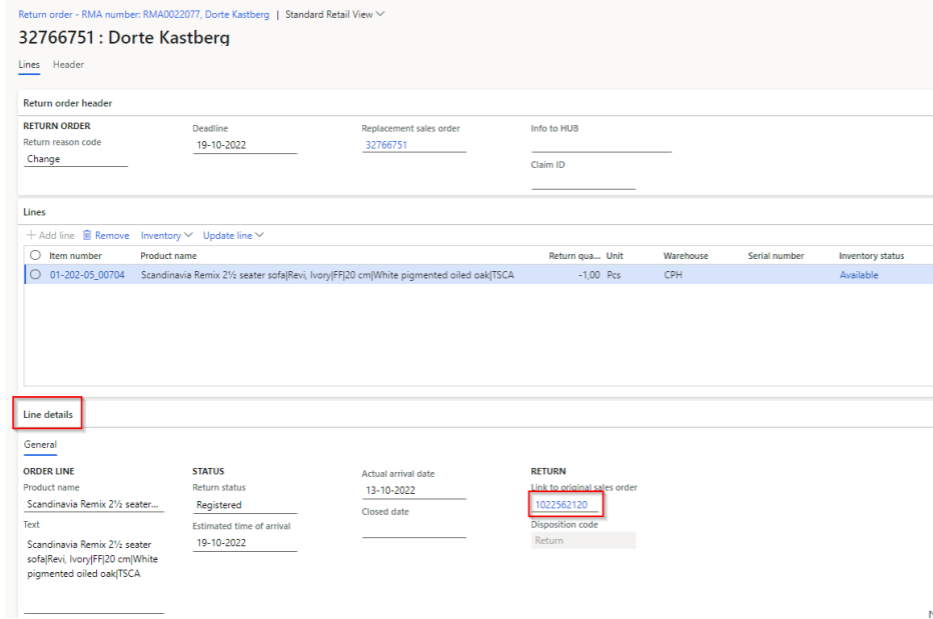
Task: Sort by the Product name column header
Action: [168, 256]
